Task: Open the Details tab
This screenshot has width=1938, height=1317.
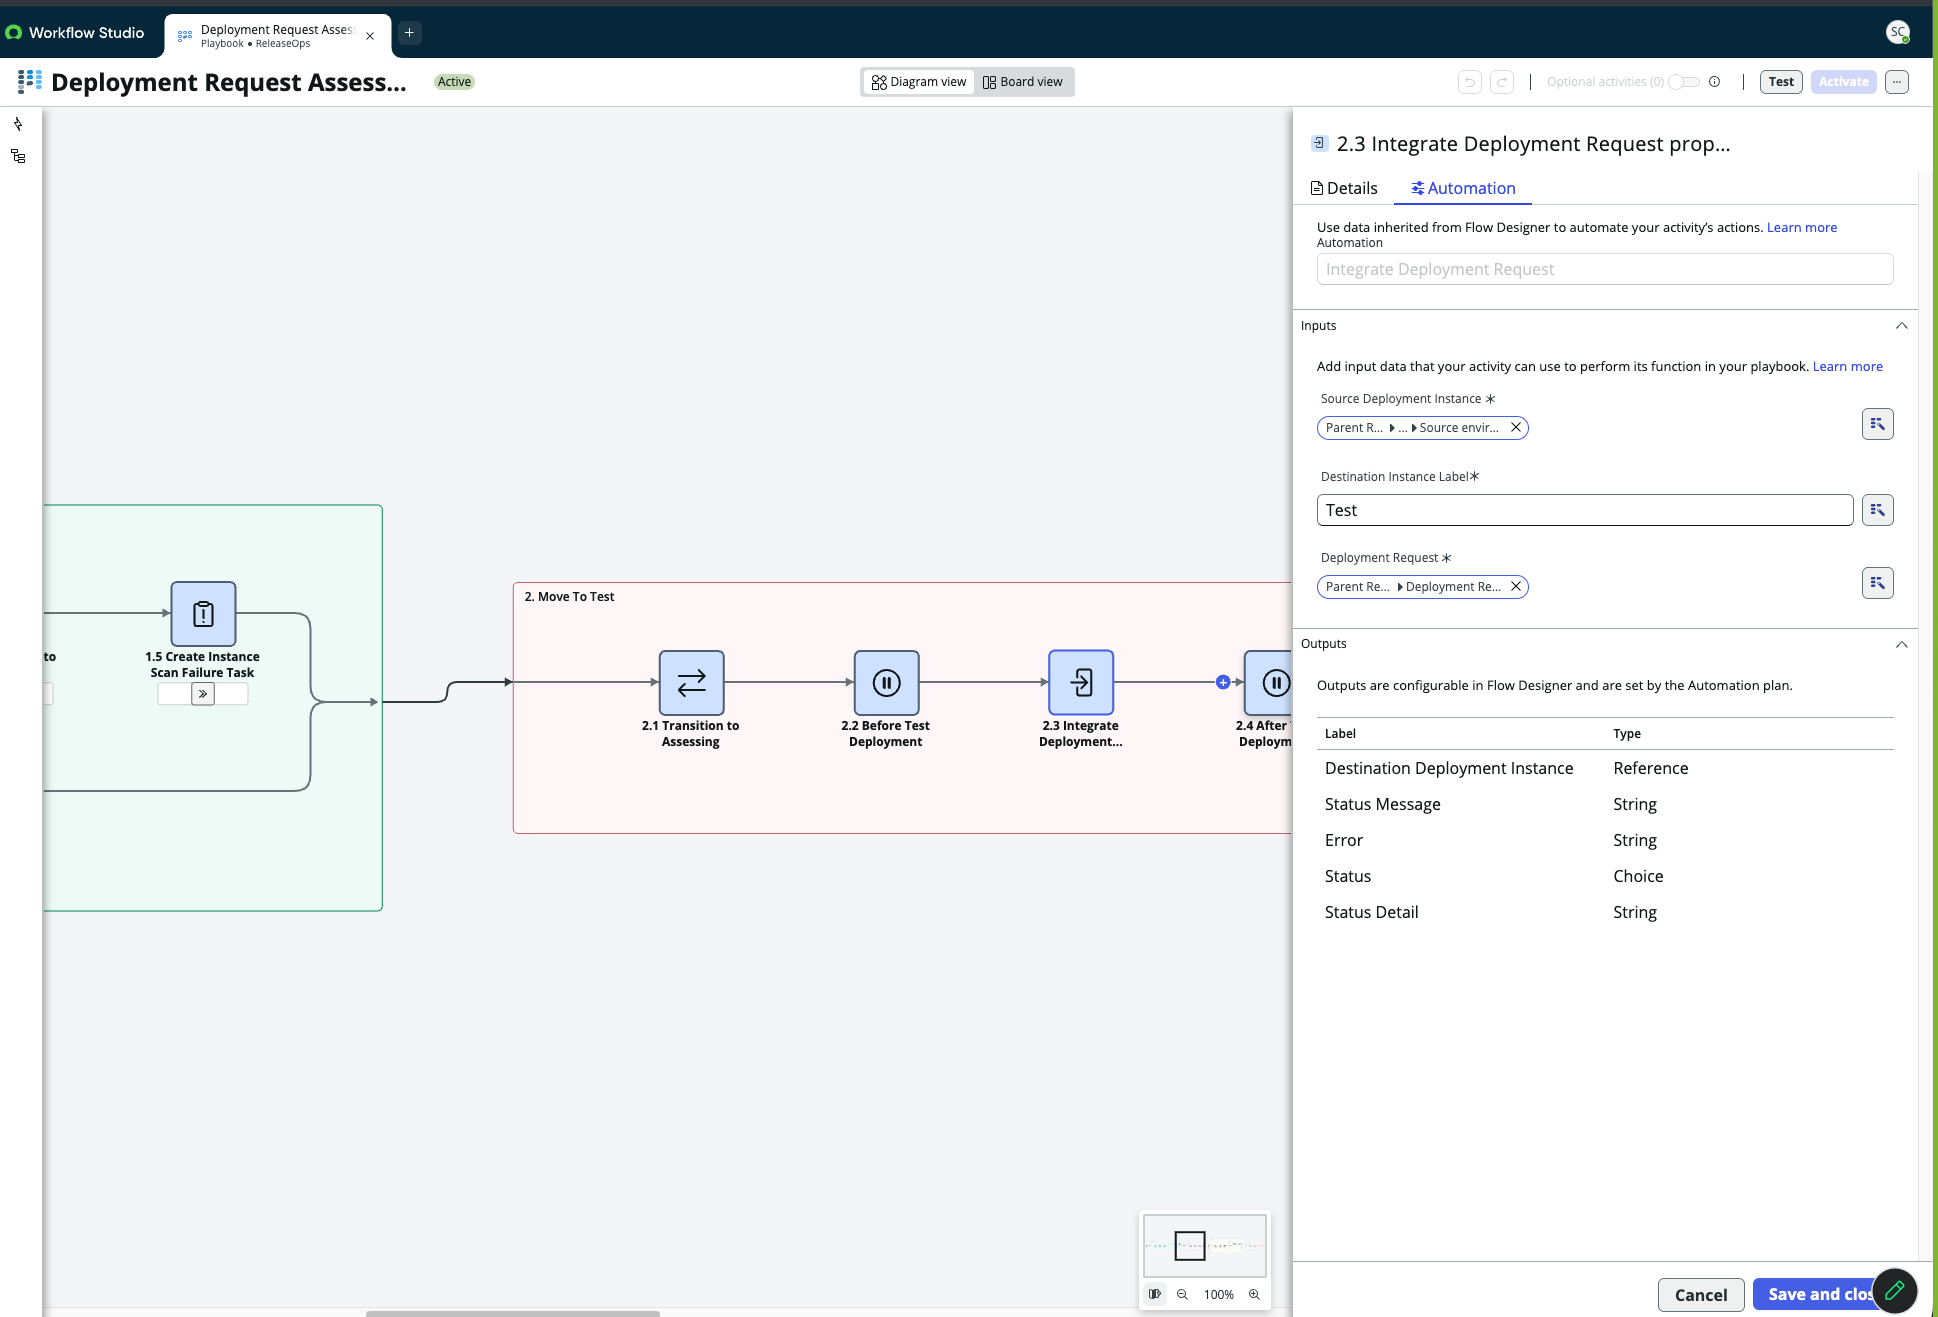Action: point(1344,188)
